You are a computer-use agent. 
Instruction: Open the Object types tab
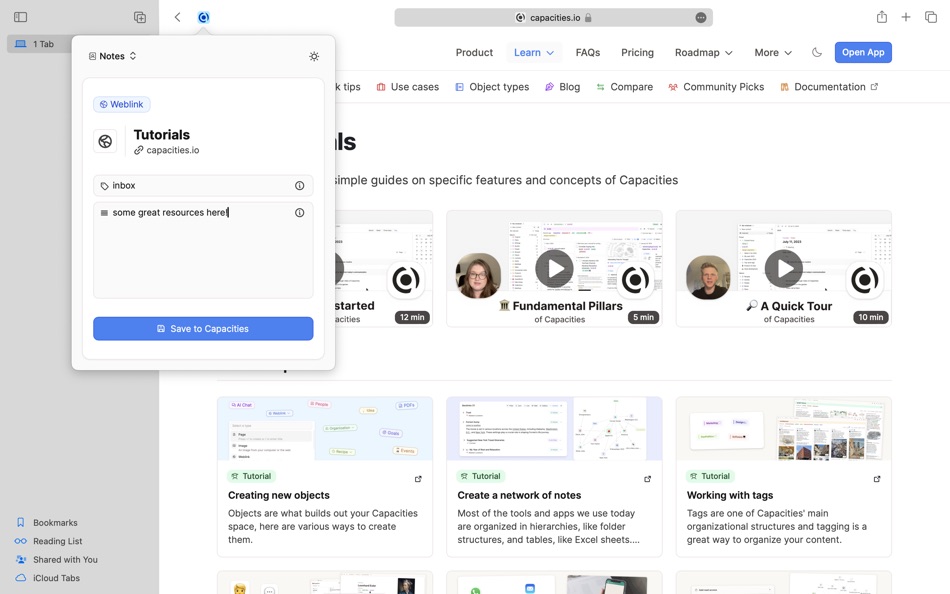click(492, 87)
